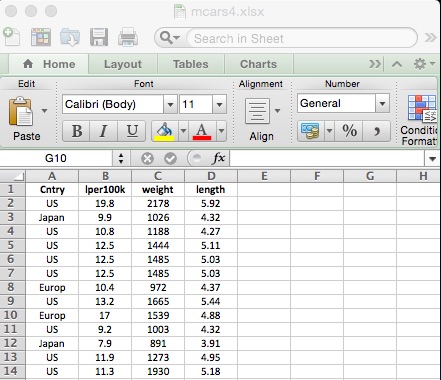The width and height of the screenshot is (441, 380).
Task: Select column G header
Action: click(370, 176)
